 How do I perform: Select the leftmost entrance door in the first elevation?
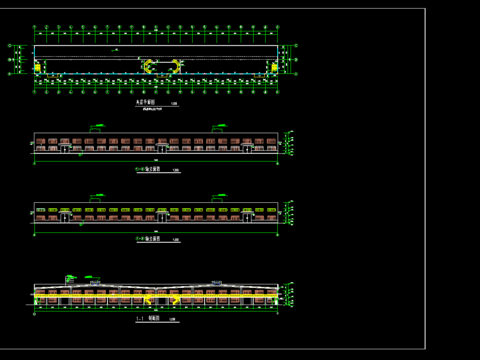tap(65, 149)
